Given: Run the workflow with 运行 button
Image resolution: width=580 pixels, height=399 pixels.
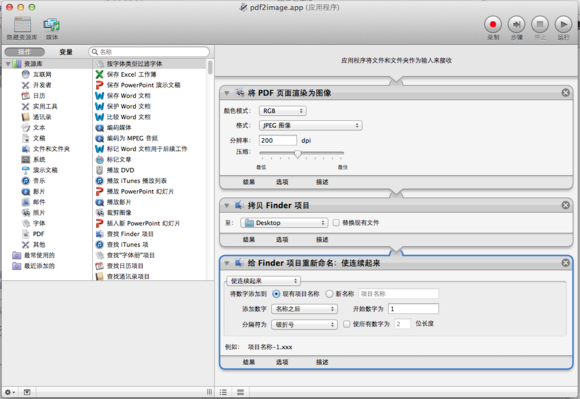Looking at the screenshot, I should [x=563, y=24].
